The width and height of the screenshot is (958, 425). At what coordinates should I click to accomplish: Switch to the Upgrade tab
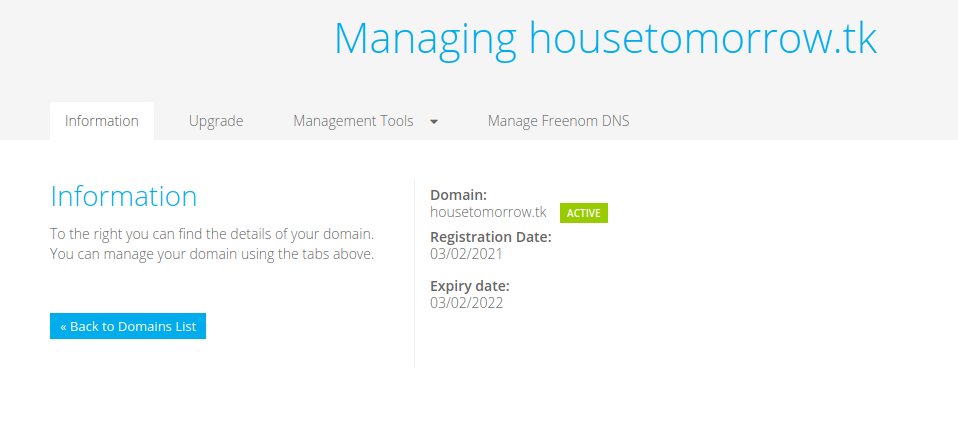click(x=216, y=121)
